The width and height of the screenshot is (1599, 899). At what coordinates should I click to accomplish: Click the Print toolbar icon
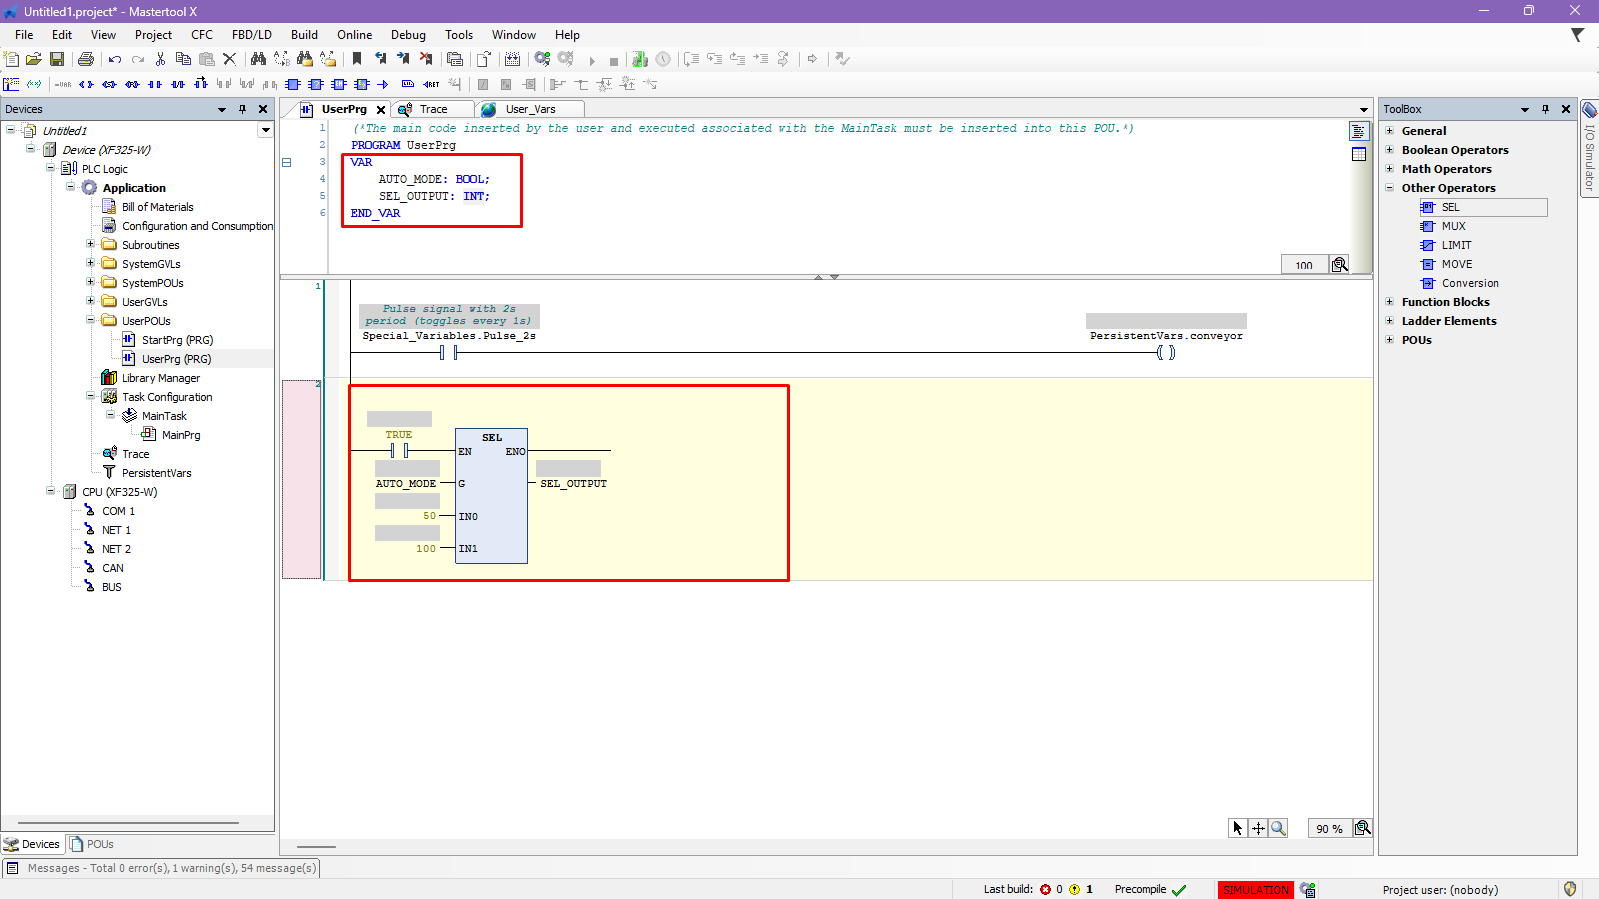[86, 59]
